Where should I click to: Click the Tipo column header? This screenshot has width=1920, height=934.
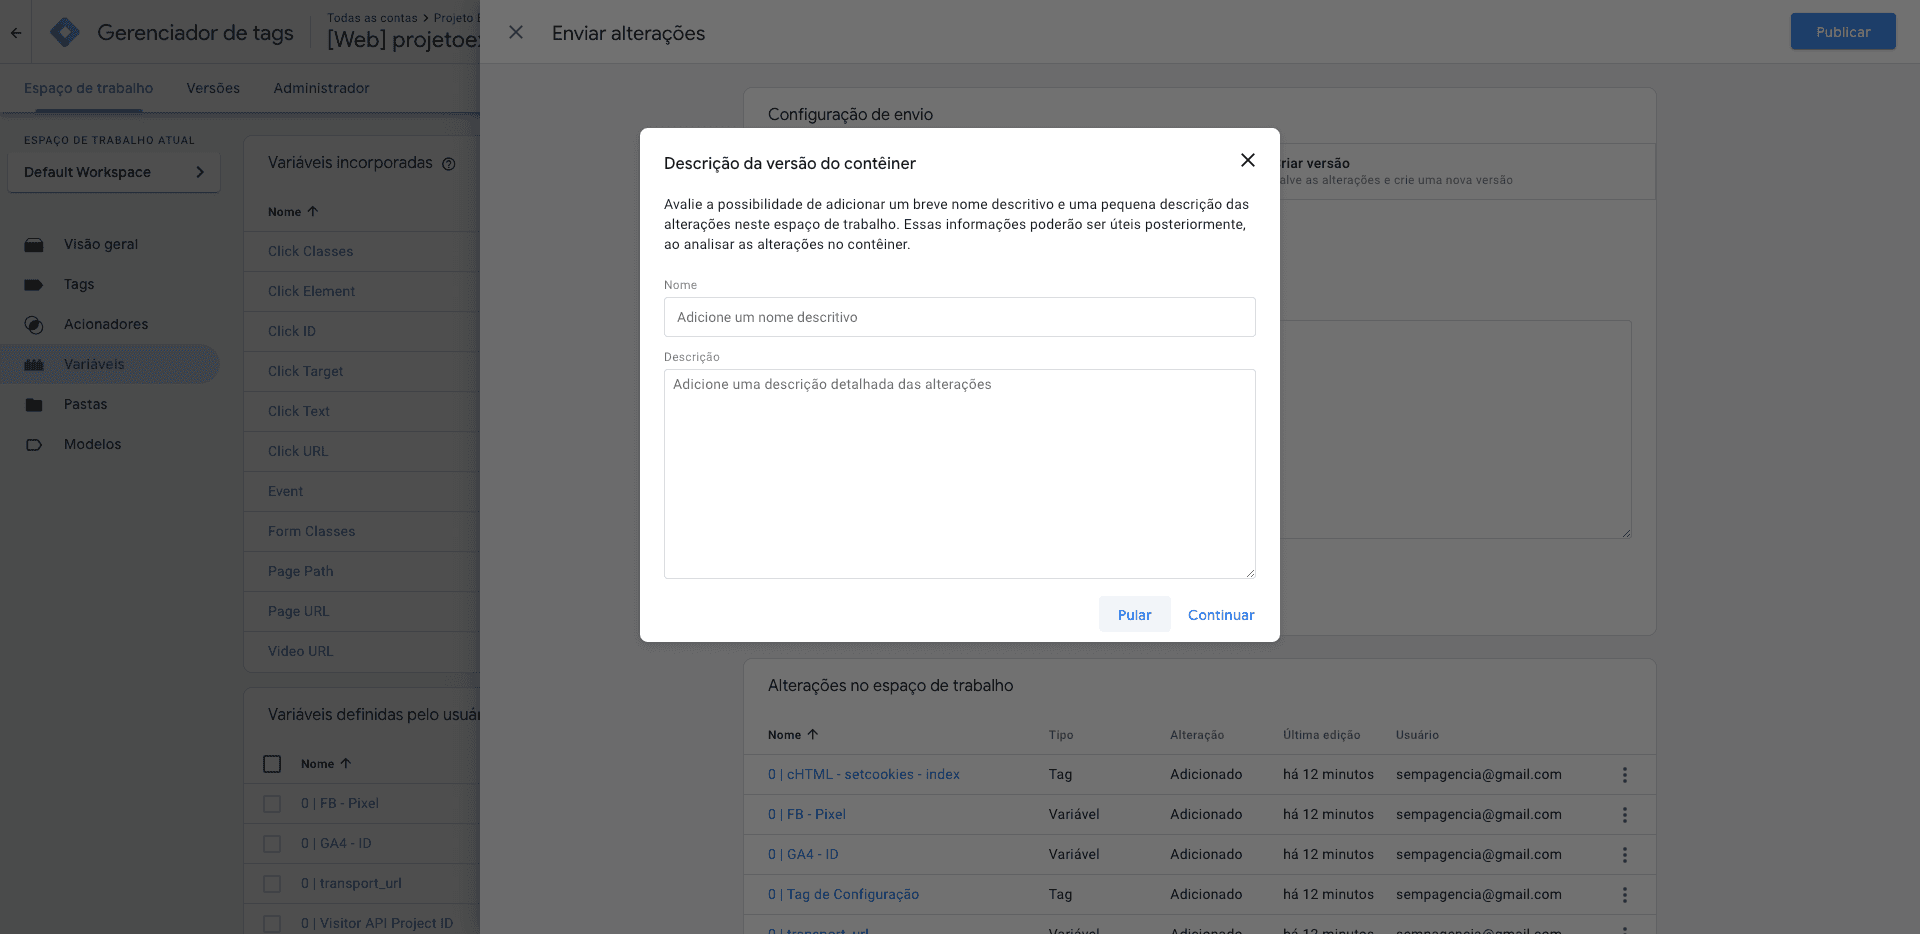tap(1061, 735)
